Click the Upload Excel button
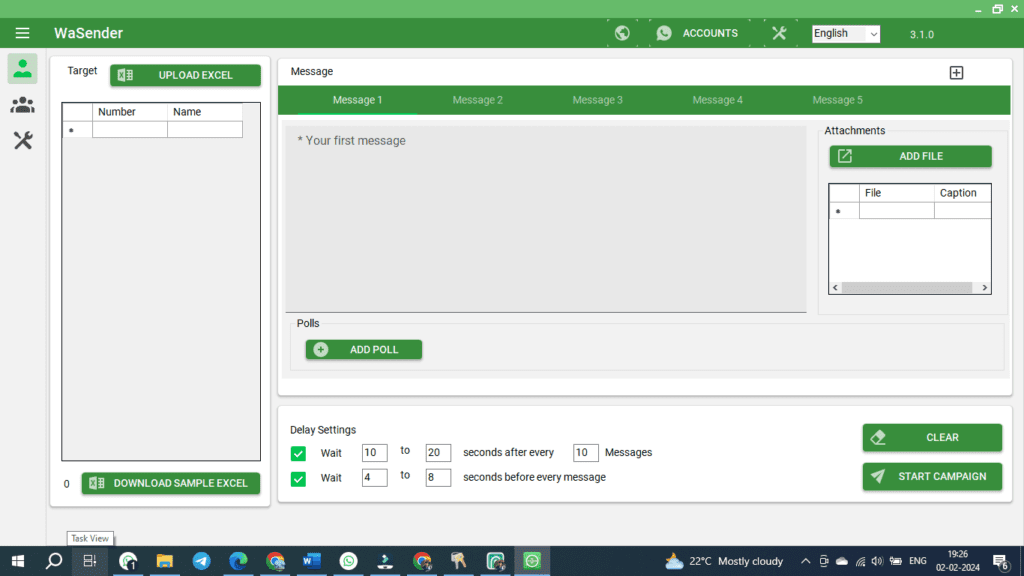The height and width of the screenshot is (576, 1024). click(x=185, y=75)
